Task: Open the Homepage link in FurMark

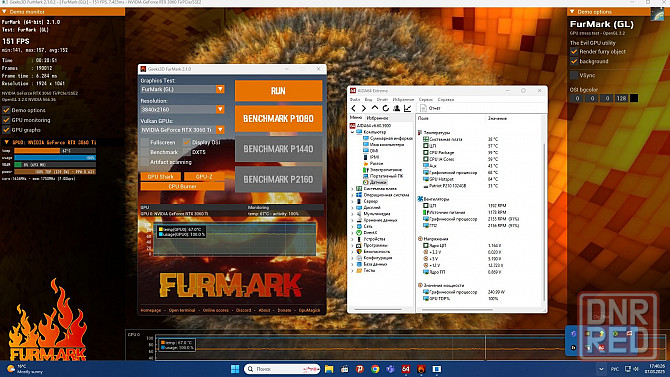Action: click(151, 310)
